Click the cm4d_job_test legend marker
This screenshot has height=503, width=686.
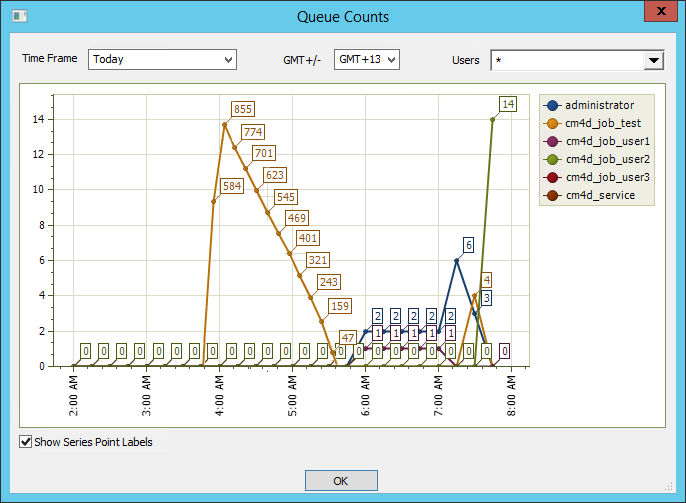pos(552,123)
